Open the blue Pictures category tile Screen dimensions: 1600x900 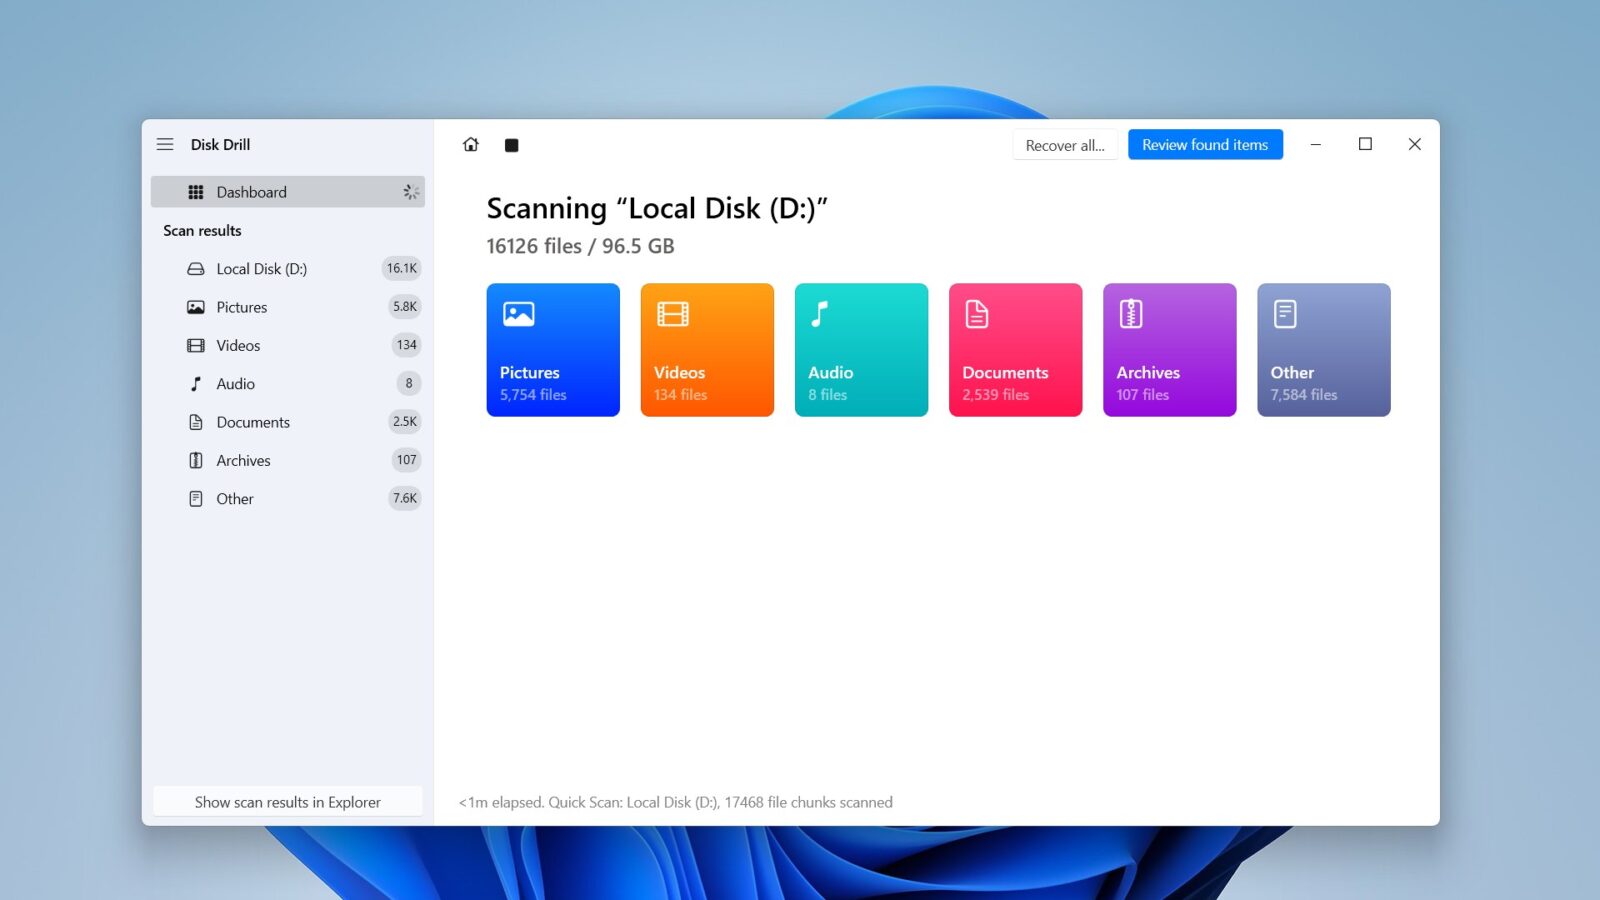pyautogui.click(x=553, y=350)
